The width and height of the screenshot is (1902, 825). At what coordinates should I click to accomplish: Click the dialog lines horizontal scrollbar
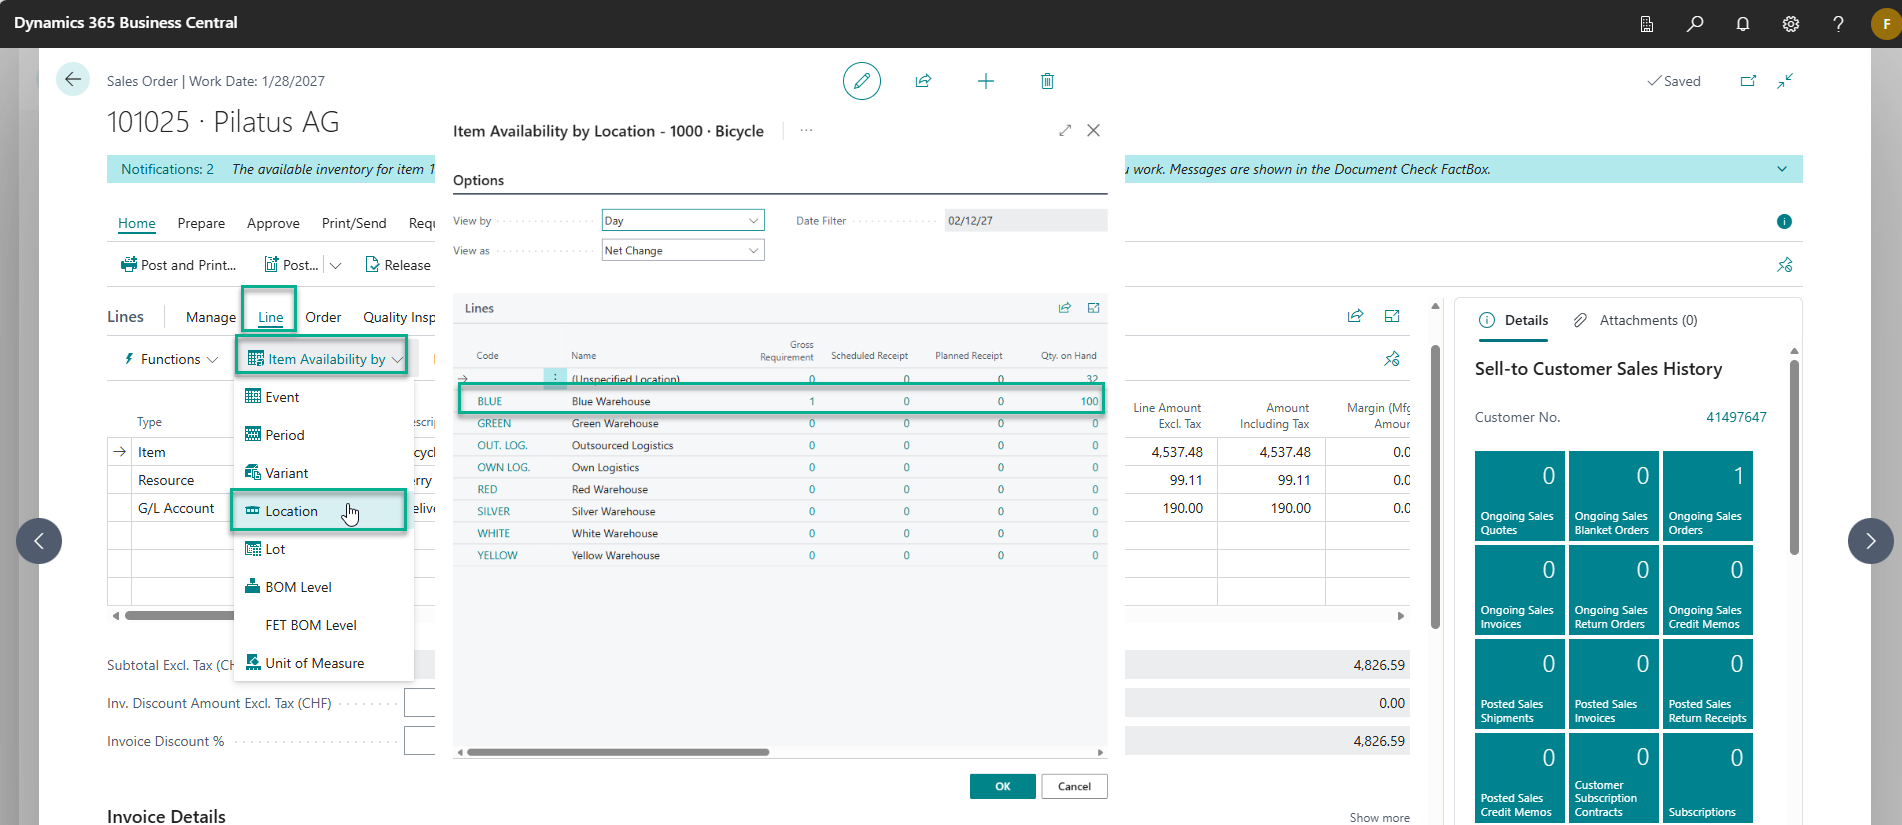(x=618, y=752)
